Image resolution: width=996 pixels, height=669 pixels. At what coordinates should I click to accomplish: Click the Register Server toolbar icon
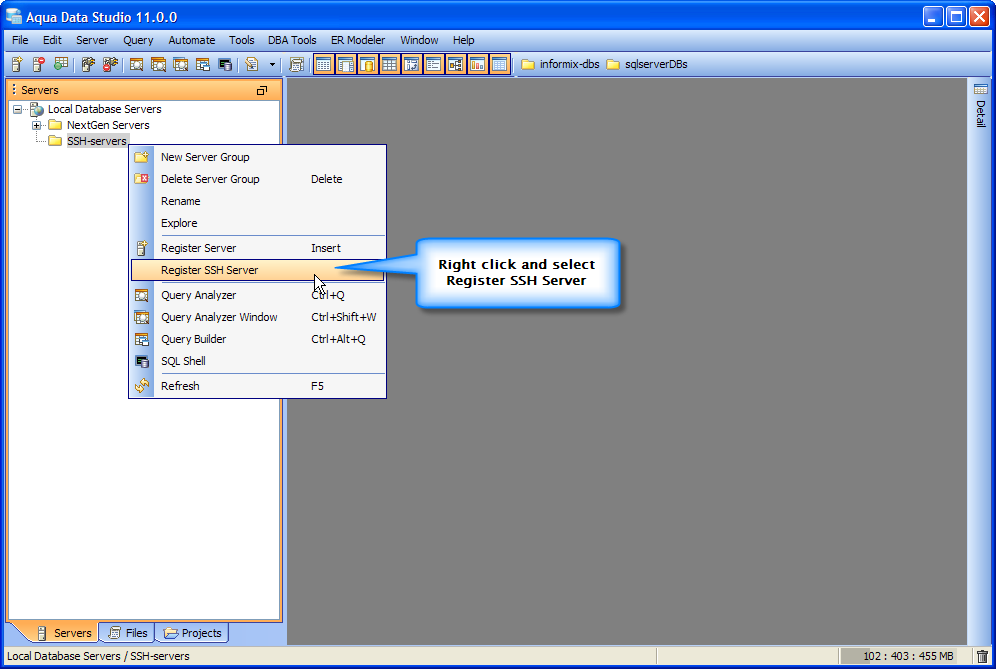coord(17,64)
